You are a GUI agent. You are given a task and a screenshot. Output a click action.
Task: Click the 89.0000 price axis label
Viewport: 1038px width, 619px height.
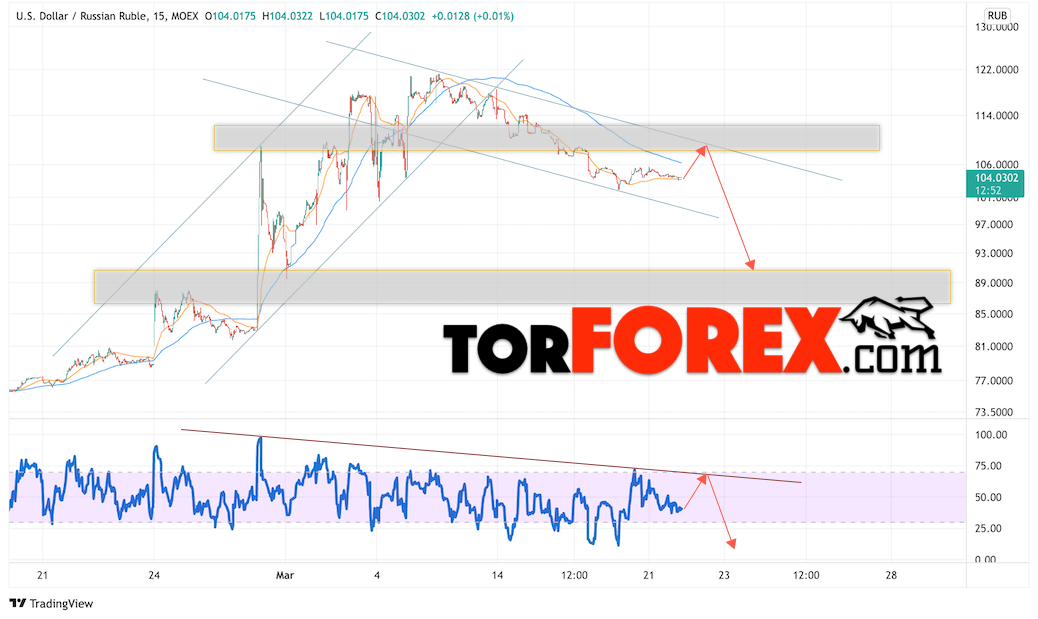coord(994,283)
